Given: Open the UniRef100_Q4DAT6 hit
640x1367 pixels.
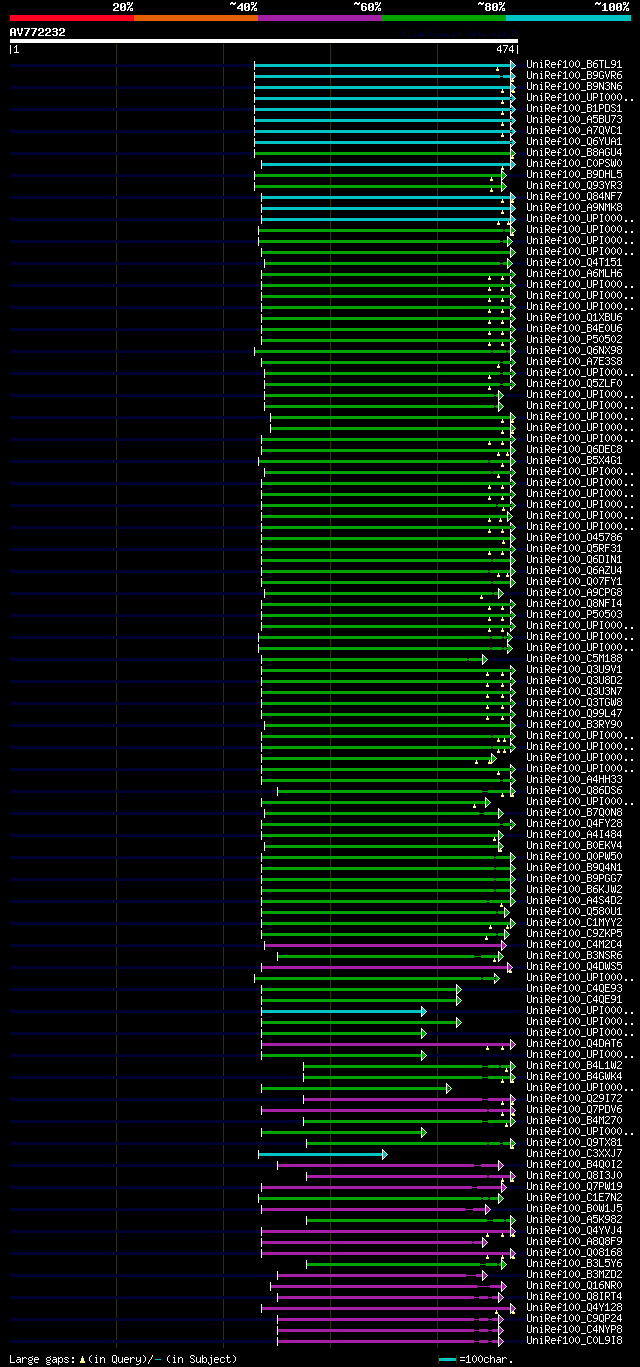Looking at the screenshot, I should [576, 1043].
